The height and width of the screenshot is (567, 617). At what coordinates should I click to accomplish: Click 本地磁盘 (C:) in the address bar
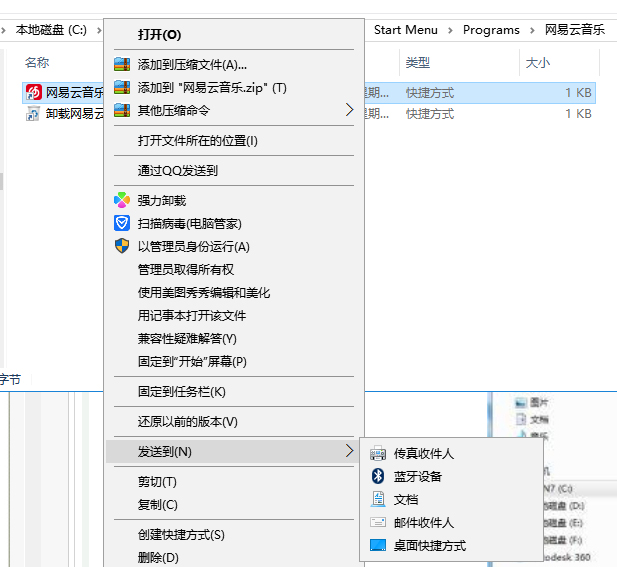pyautogui.click(x=51, y=30)
